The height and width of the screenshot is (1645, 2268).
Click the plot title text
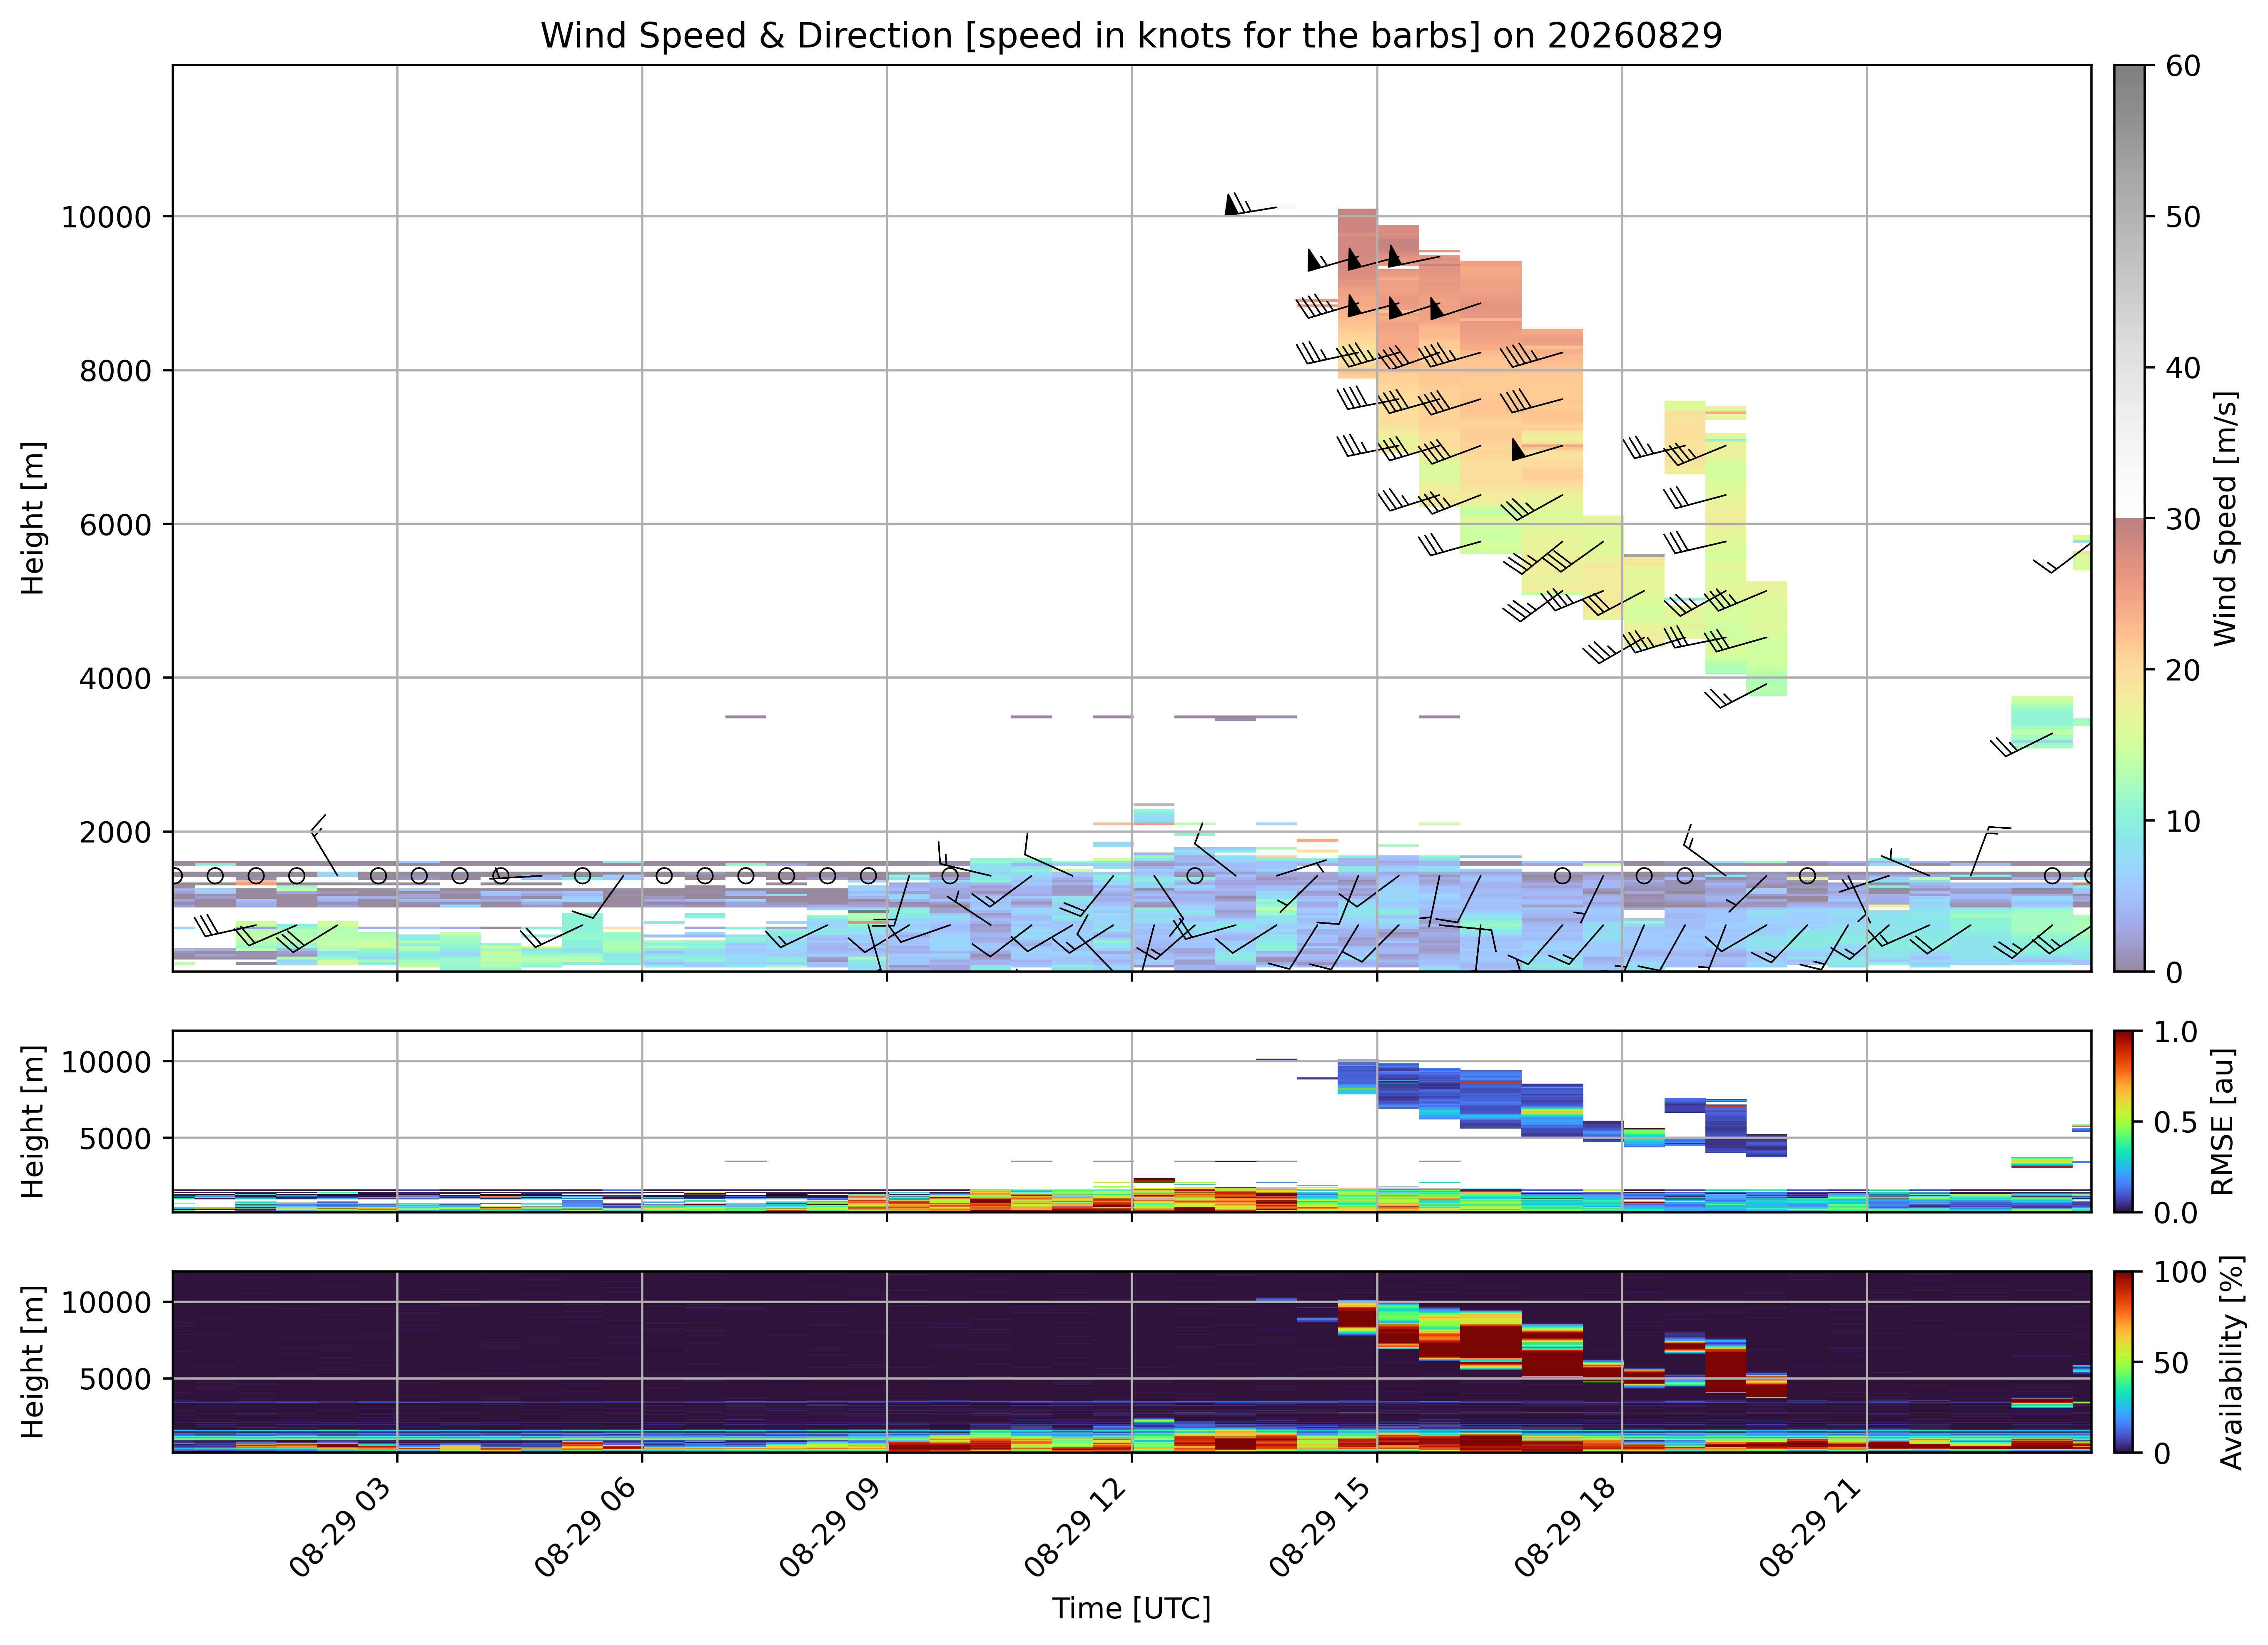[x=1131, y=36]
